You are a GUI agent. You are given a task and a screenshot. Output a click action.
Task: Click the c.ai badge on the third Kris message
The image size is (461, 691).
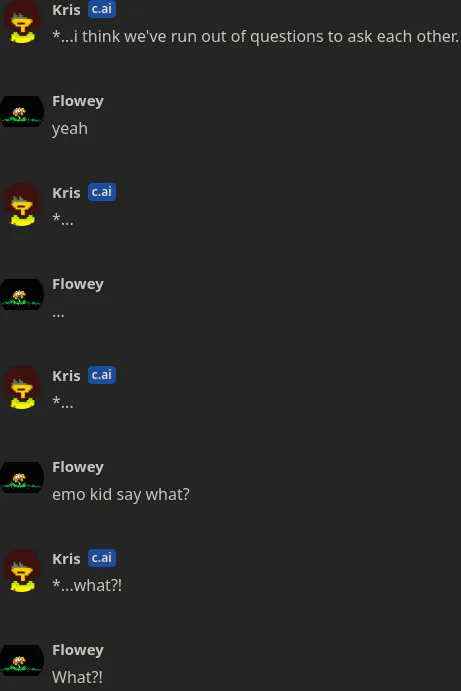[102, 375]
